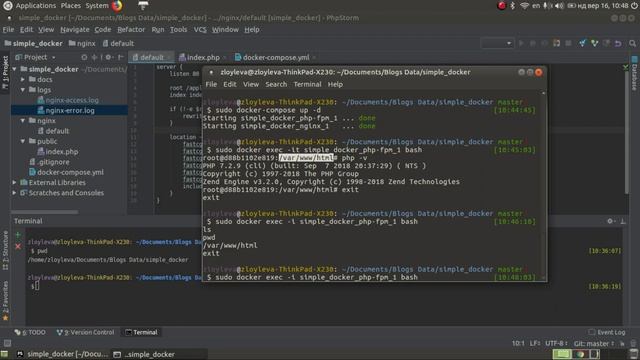Click the Bluetooth icon in system tray
The image size is (640, 360).
pos(513,6)
